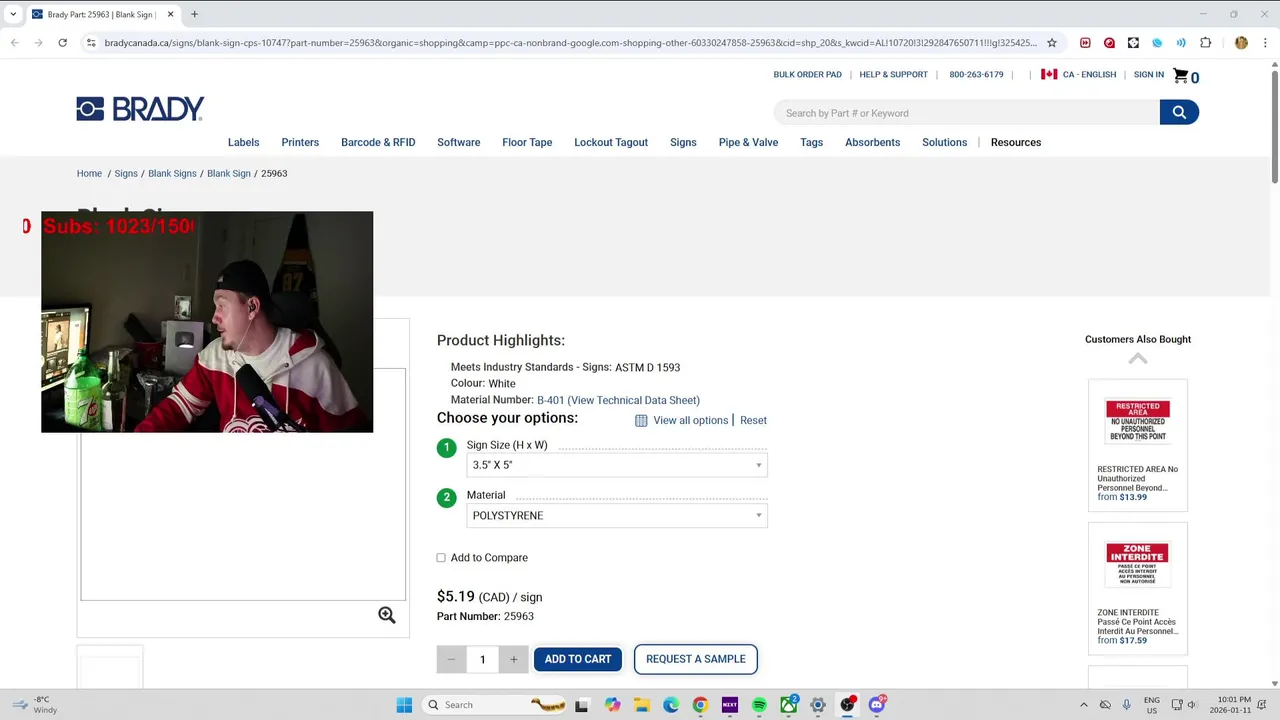Open CA - English language selector
Image resolution: width=1280 pixels, height=720 pixels.
[x=1089, y=75]
